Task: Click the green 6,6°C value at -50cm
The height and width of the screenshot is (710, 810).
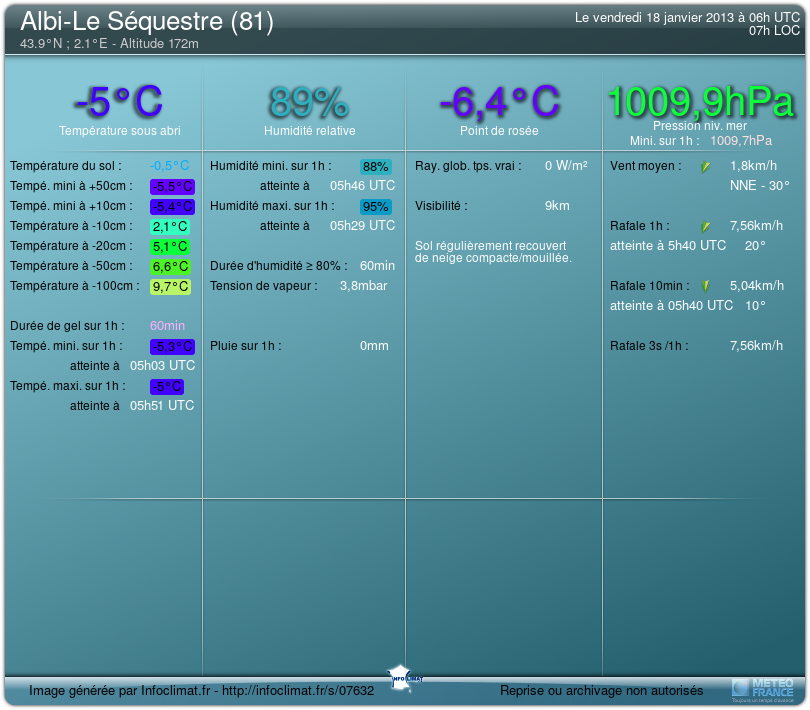Action: pos(170,266)
